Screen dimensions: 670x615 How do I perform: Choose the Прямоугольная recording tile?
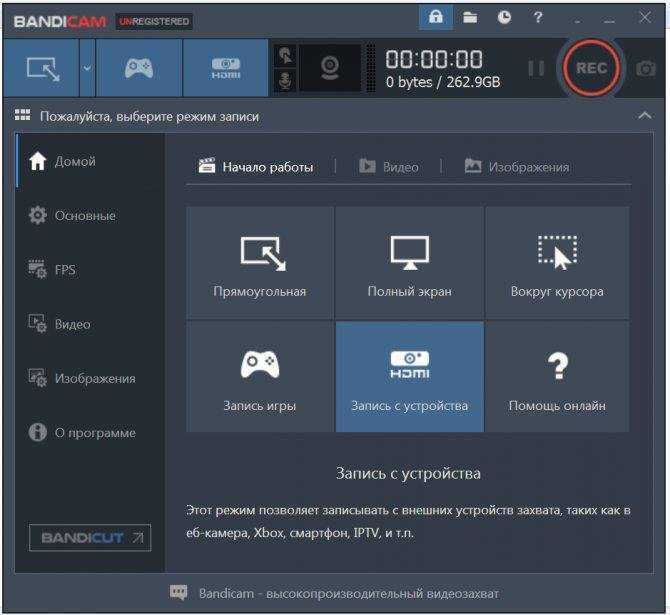coord(260,263)
